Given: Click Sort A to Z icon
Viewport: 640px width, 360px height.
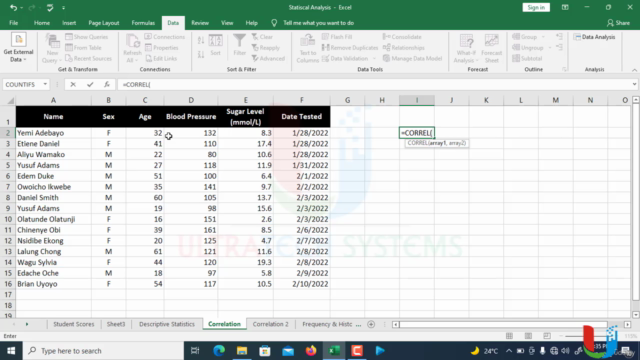Looking at the screenshot, I should [x=201, y=40].
